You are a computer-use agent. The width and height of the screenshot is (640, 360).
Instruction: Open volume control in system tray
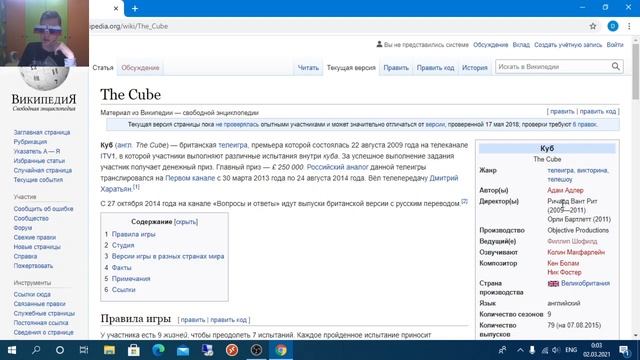tap(556, 350)
